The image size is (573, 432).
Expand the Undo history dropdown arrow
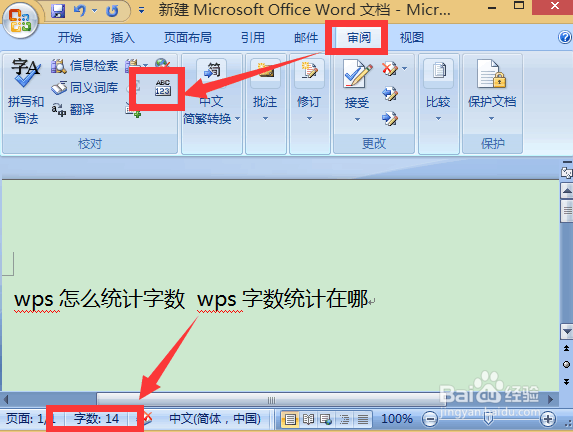click(x=95, y=11)
